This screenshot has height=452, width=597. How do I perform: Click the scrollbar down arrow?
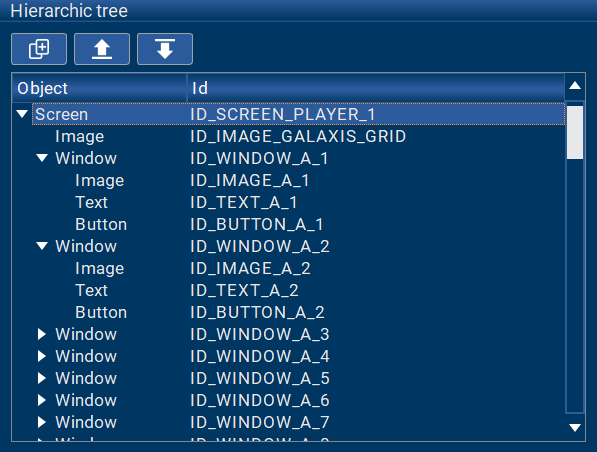[x=575, y=428]
